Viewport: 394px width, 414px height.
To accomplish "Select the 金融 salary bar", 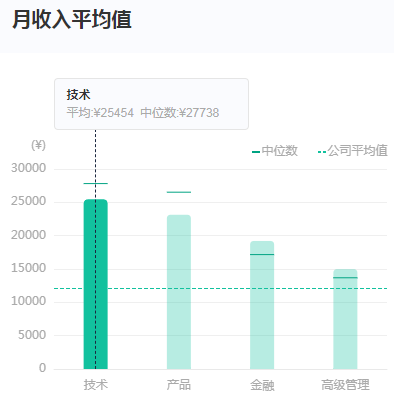I will pos(262,305).
